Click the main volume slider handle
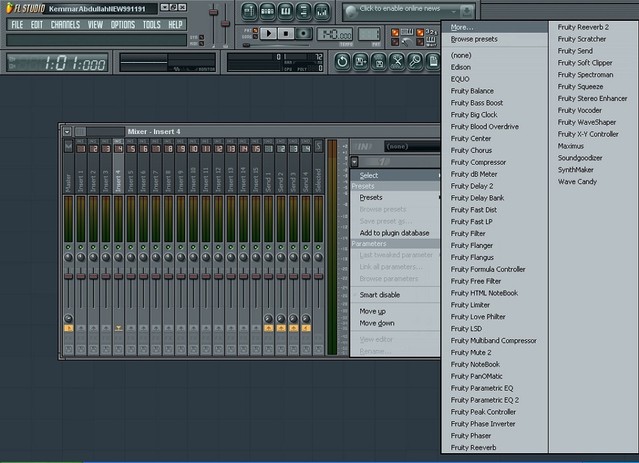The image size is (639, 463). coord(213,12)
